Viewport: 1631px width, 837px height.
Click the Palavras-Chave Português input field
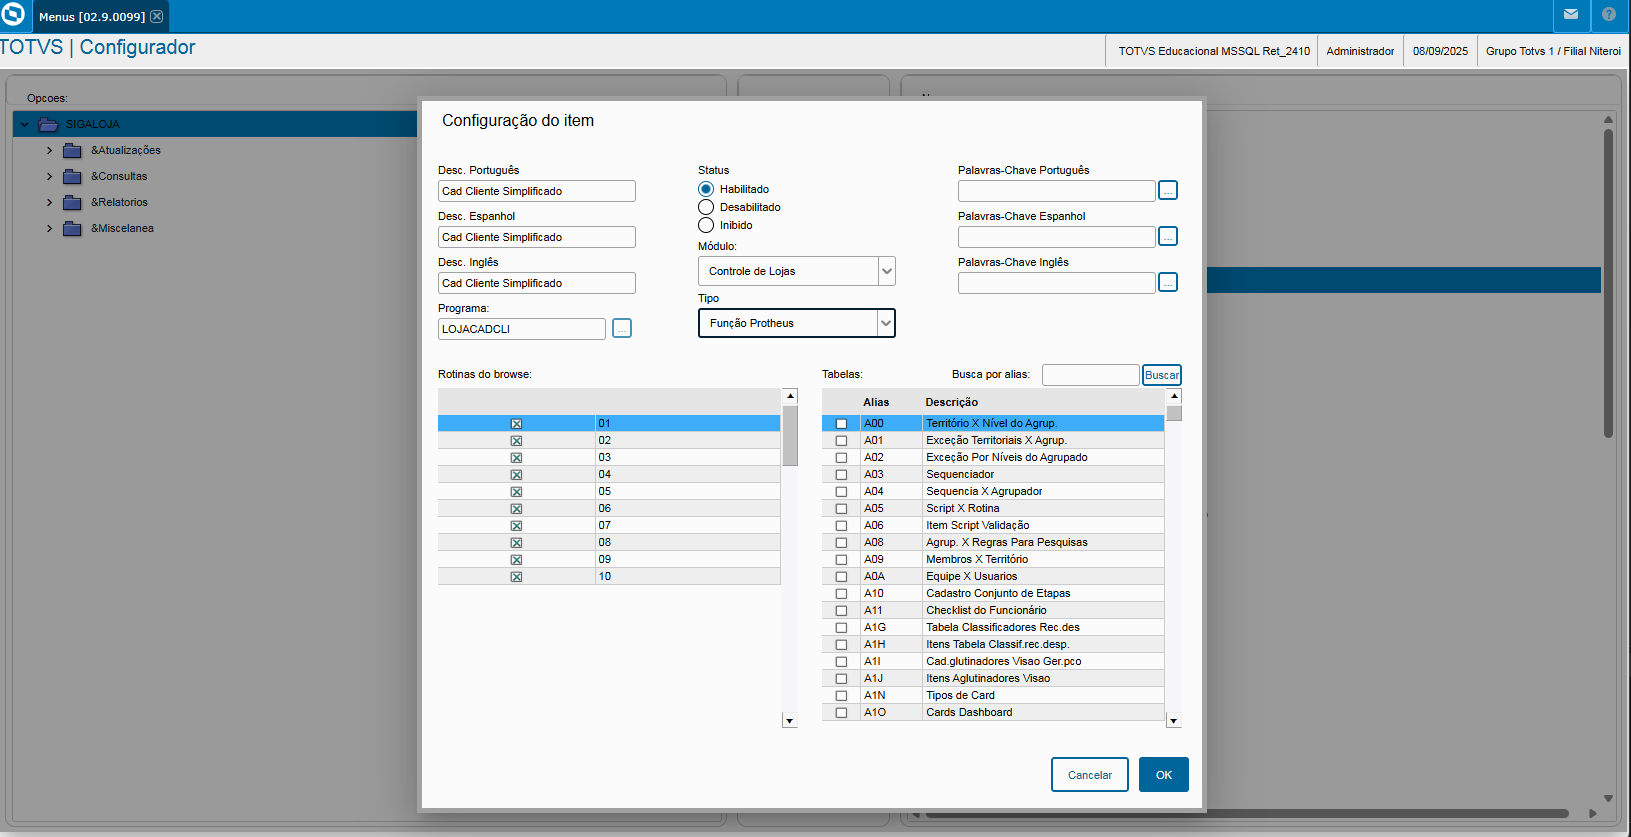[1057, 191]
